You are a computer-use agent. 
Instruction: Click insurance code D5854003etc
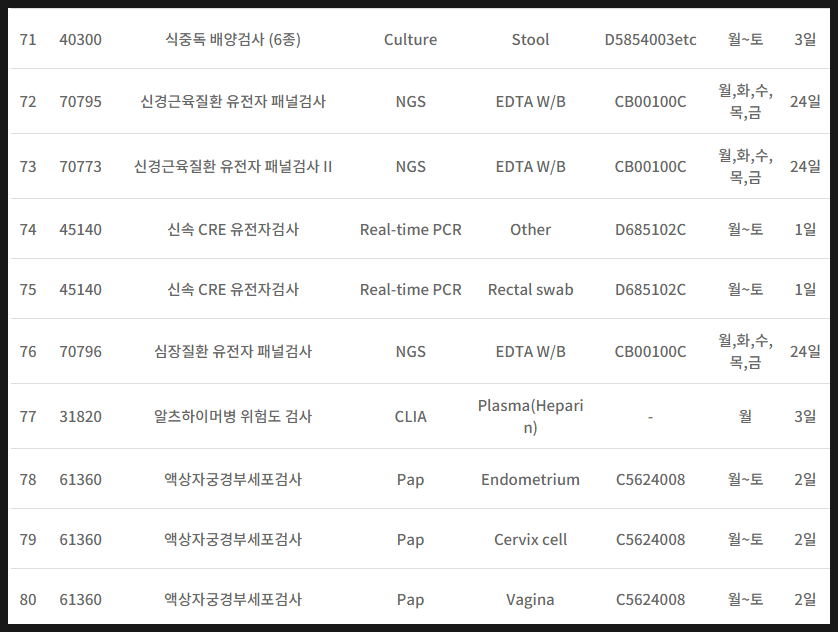(650, 40)
